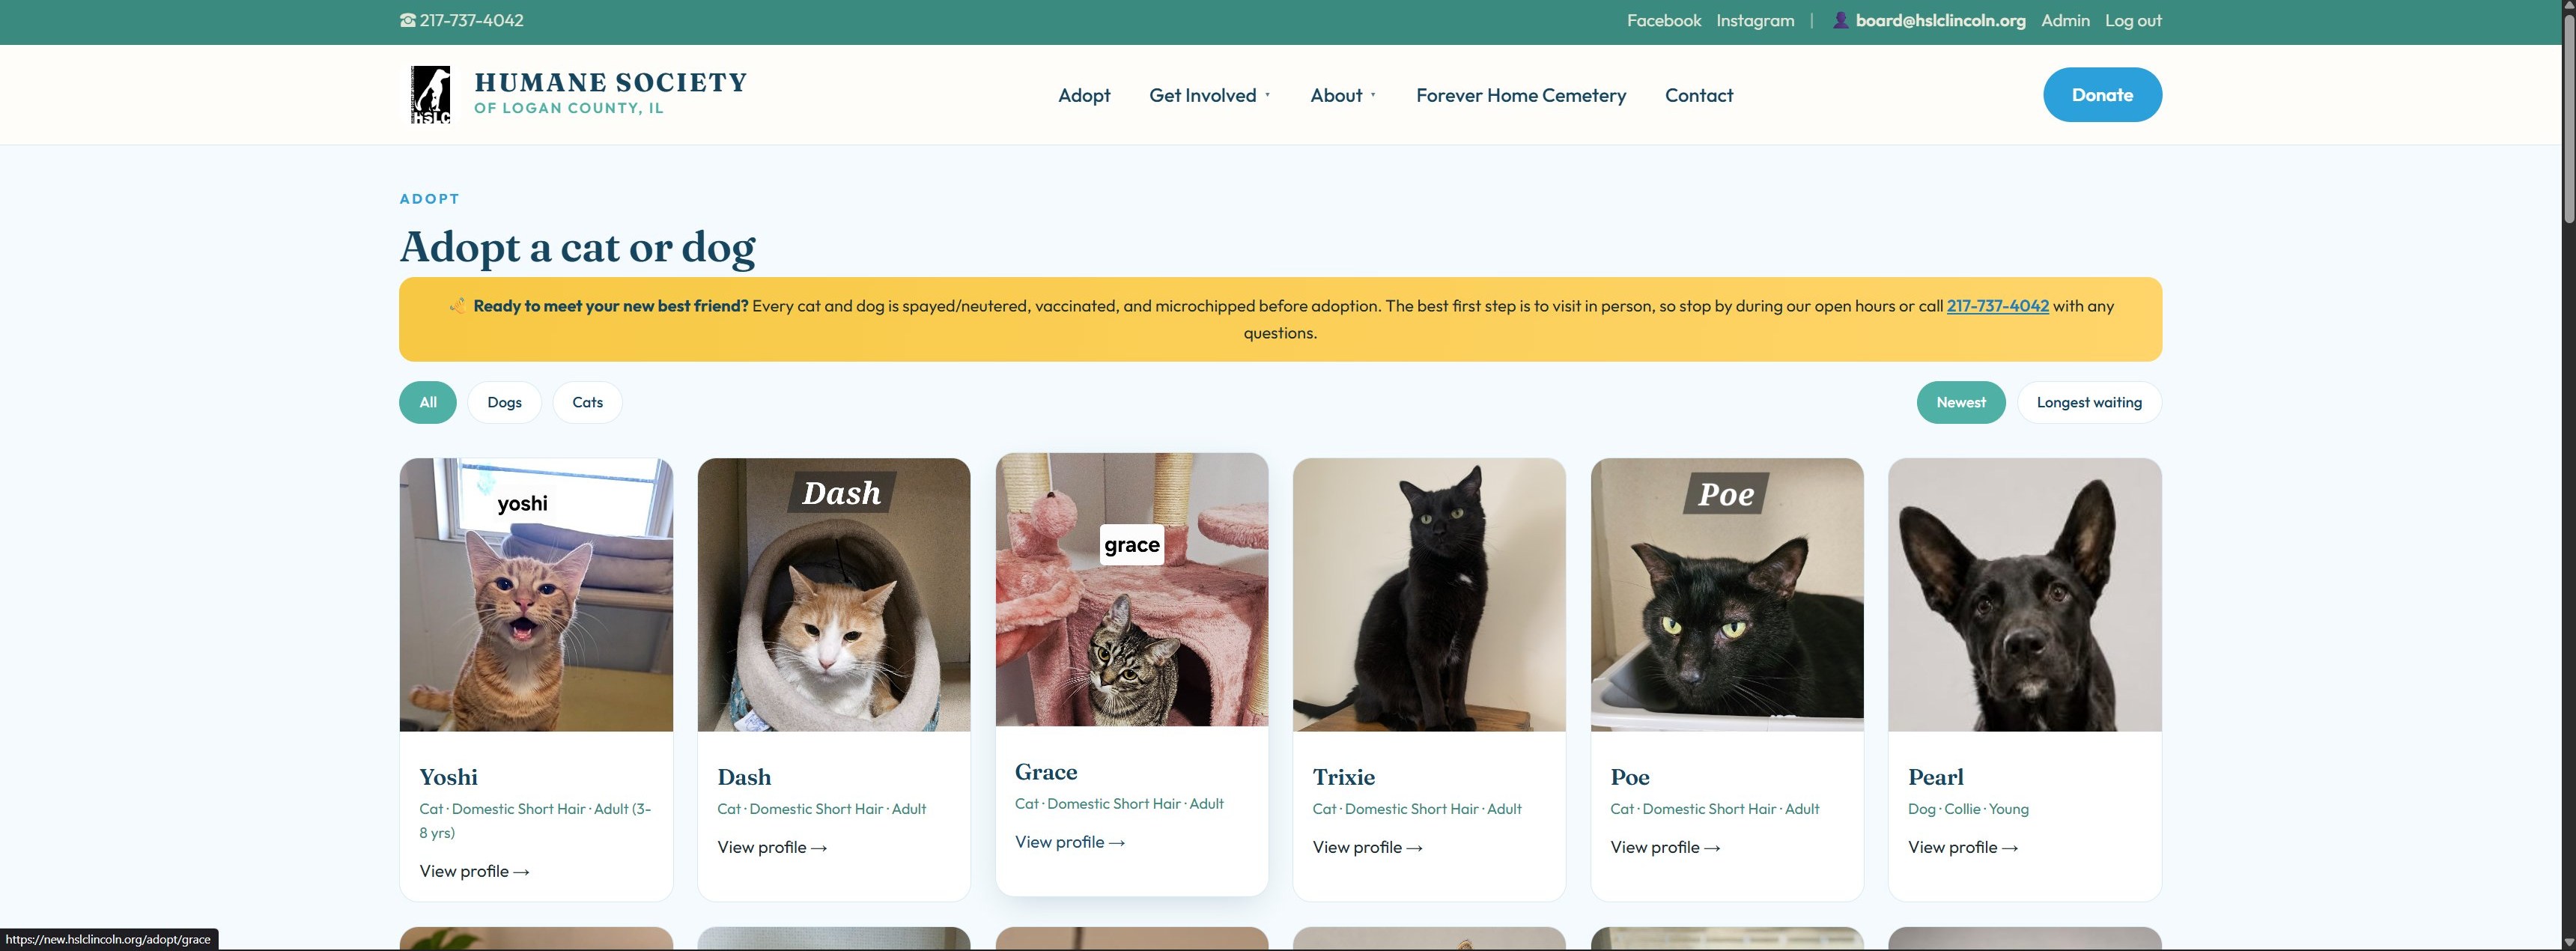Open Yoshi's cat photo thumbnail
Viewport: 2576px width, 951px height.
(x=536, y=595)
